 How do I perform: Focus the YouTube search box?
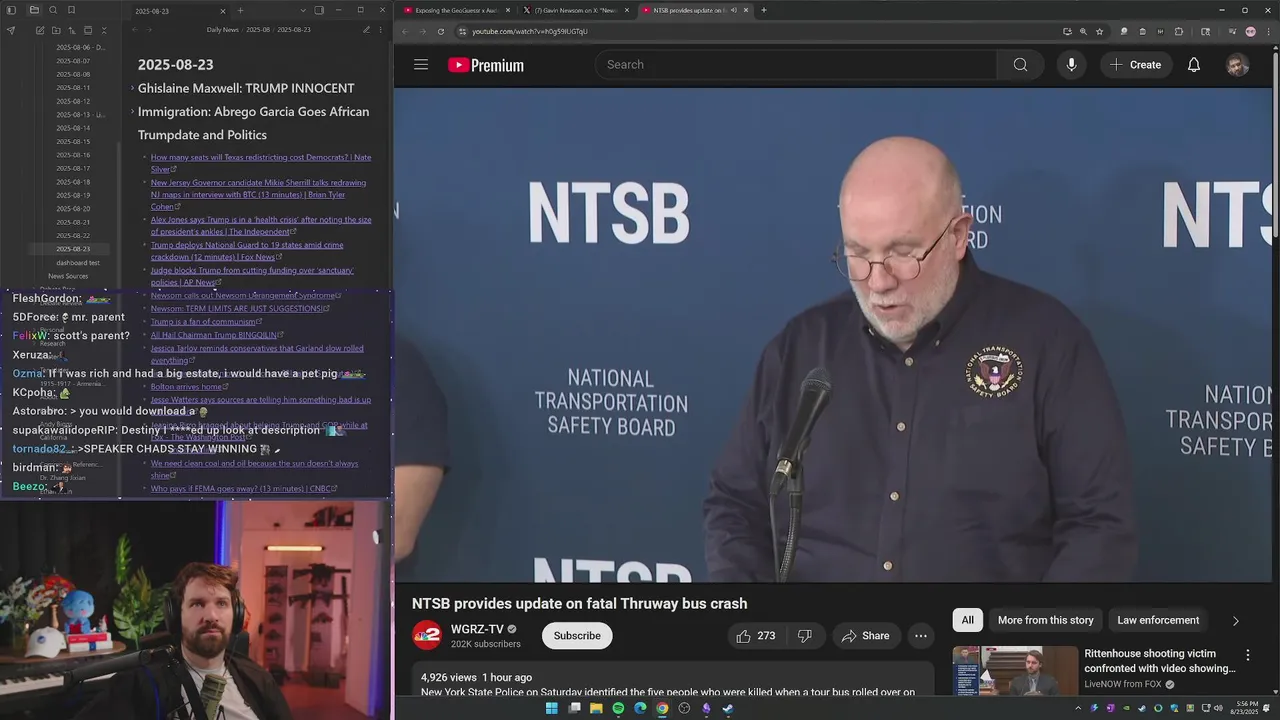(796, 65)
